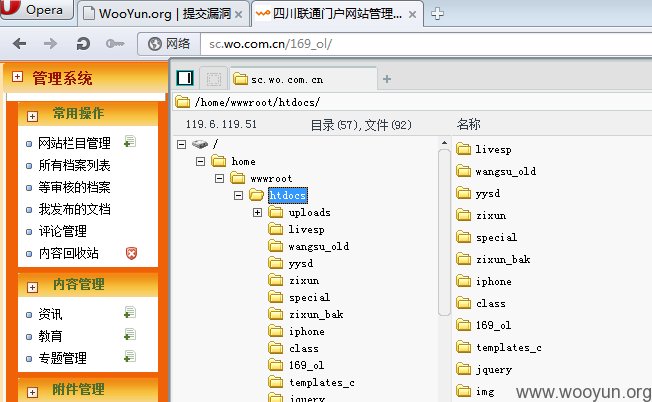Open 我发布的文档 link
Image resolution: width=652 pixels, height=402 pixels.
[74, 209]
